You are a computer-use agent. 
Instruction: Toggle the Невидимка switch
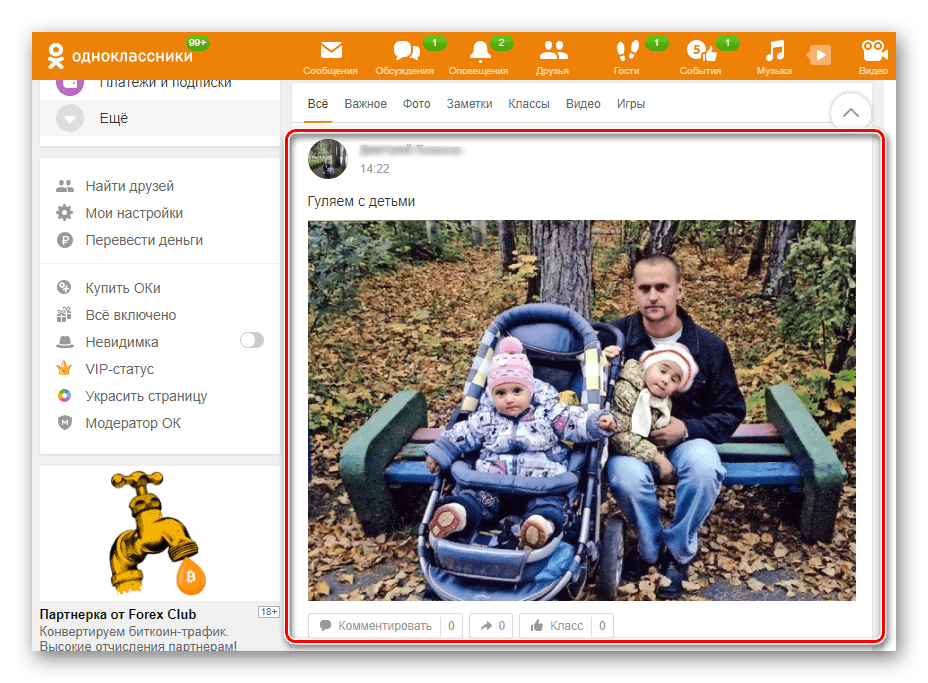pyautogui.click(x=252, y=340)
